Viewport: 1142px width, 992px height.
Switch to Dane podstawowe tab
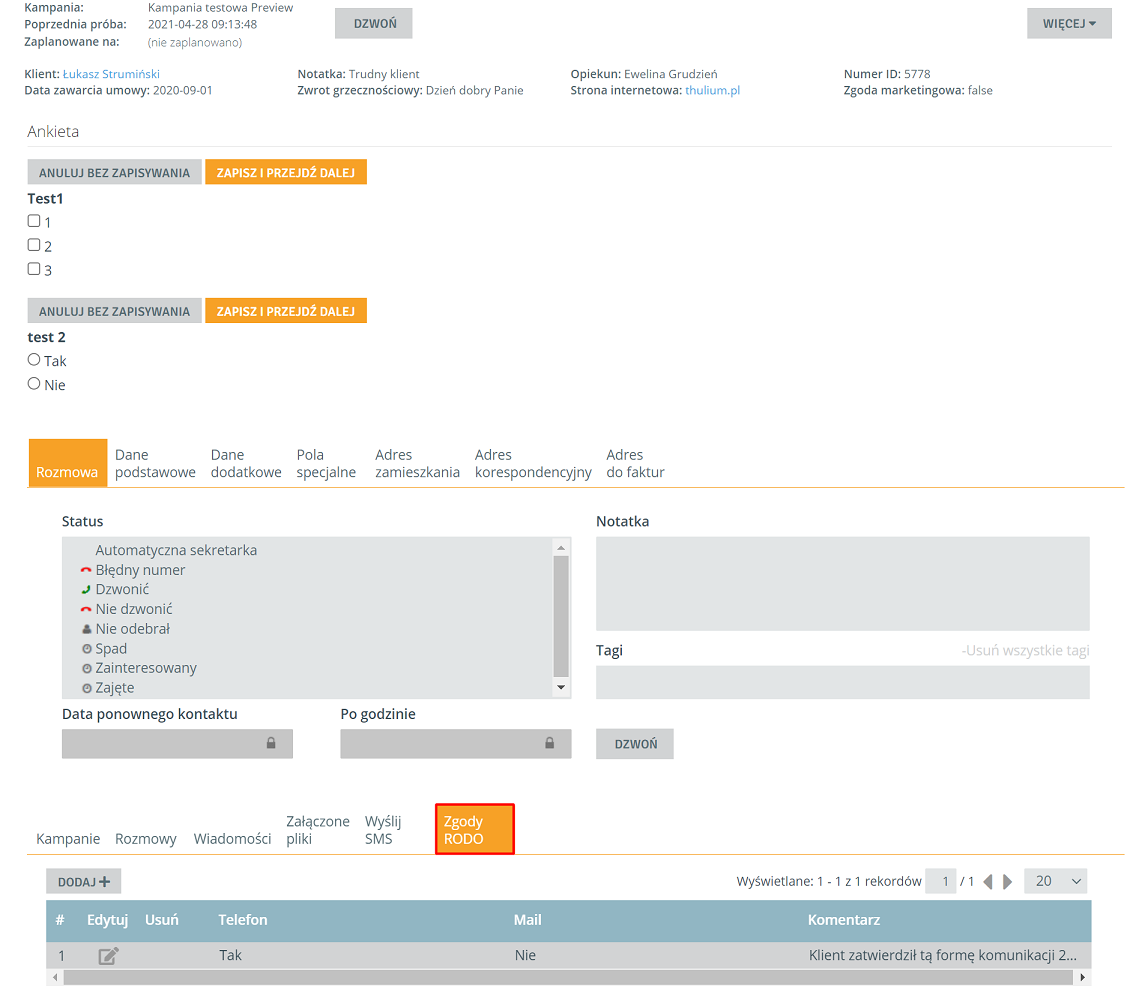coord(155,463)
